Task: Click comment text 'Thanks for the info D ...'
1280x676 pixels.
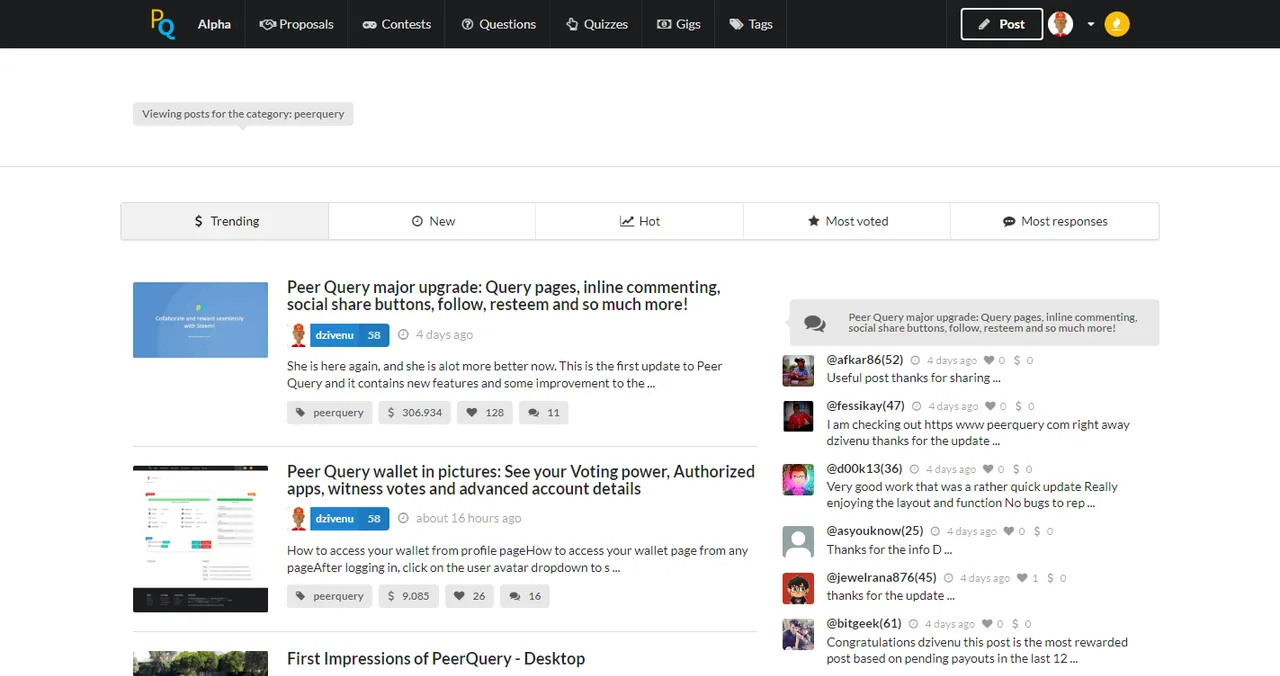Action: 889,549
